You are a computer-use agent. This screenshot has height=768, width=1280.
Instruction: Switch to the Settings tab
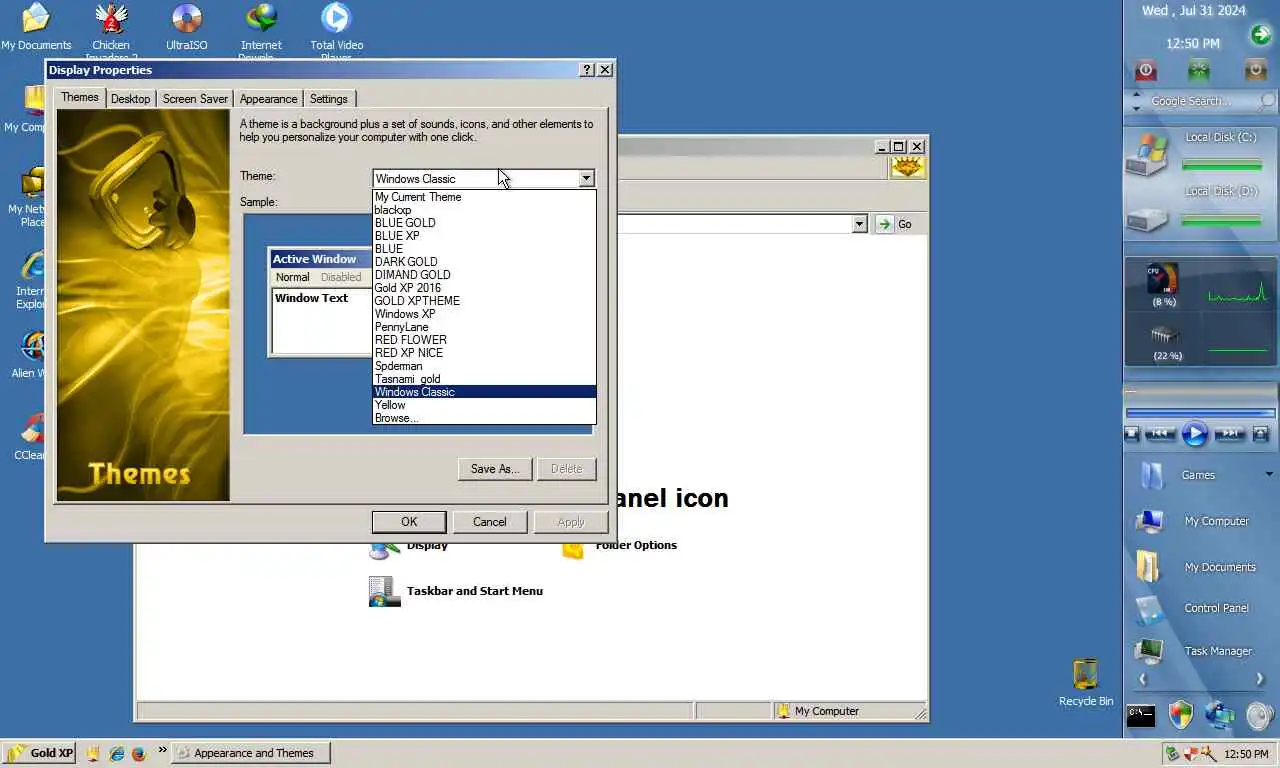328,99
